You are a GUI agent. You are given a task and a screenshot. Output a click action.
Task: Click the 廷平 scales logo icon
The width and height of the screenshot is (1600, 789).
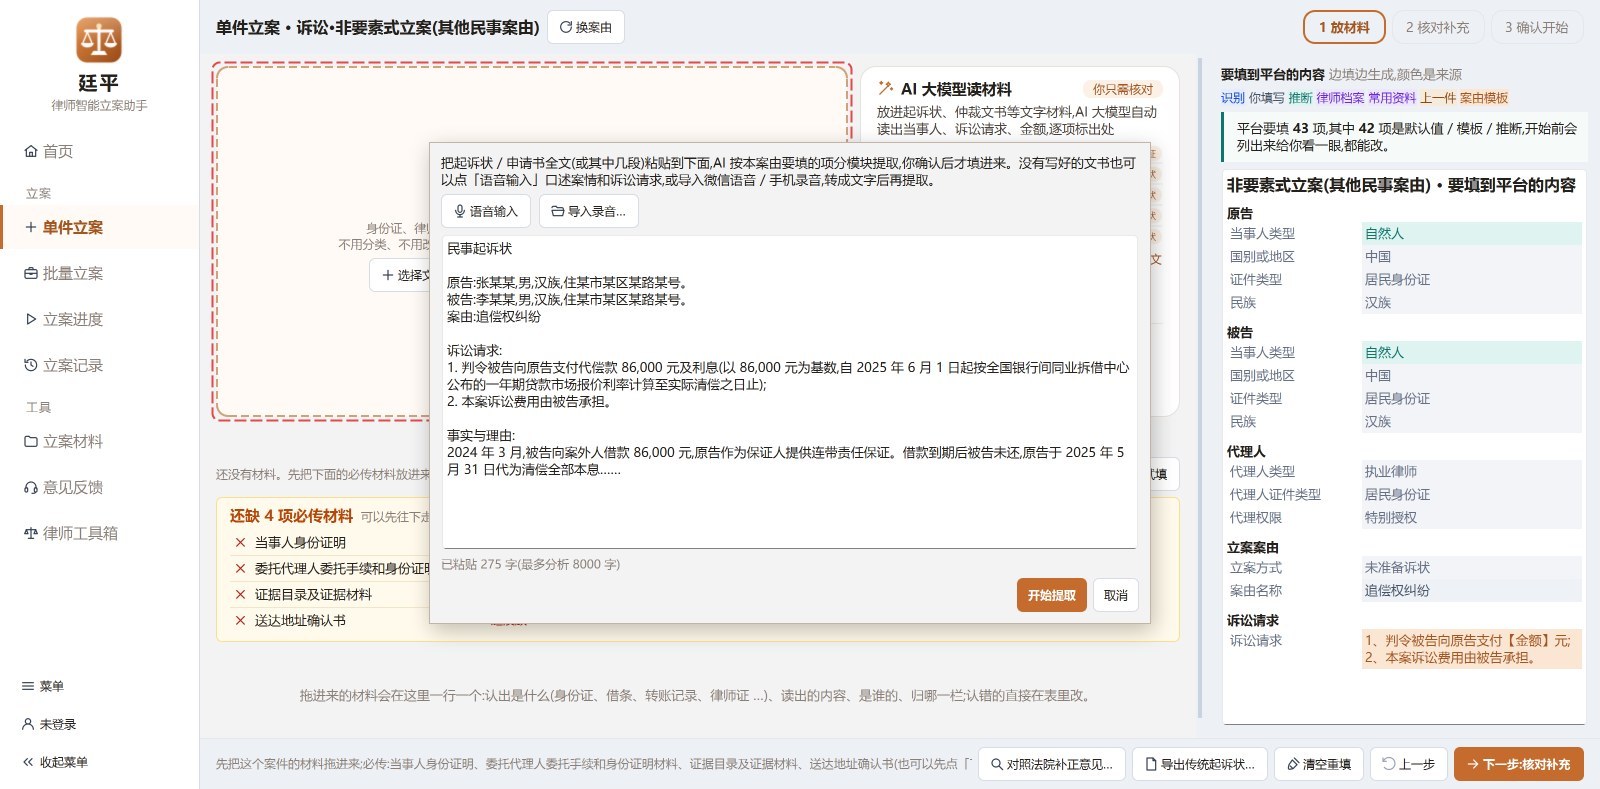99,40
